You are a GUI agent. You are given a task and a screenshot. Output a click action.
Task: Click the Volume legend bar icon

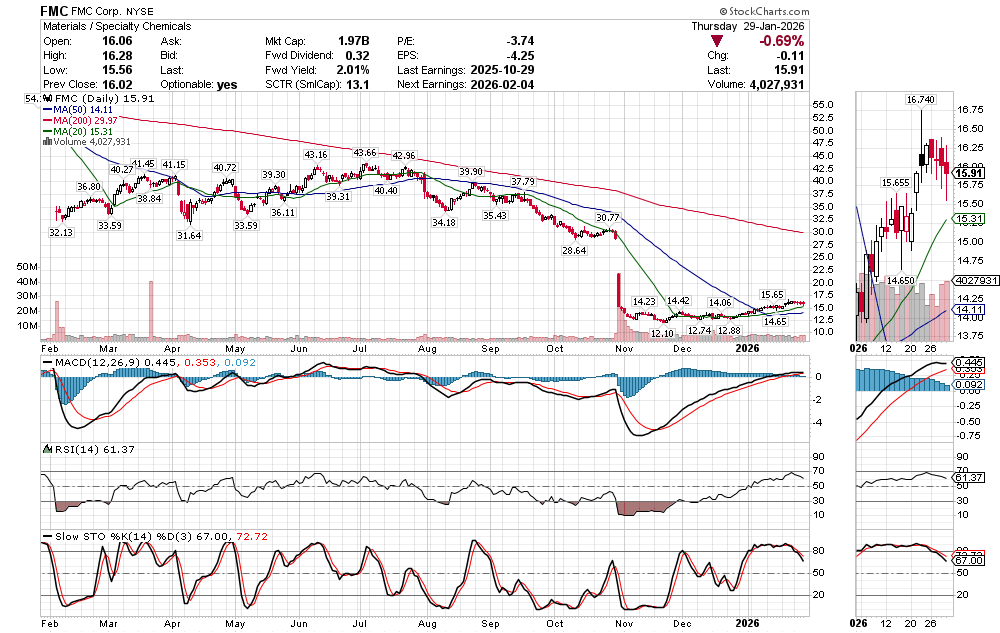click(x=46, y=142)
